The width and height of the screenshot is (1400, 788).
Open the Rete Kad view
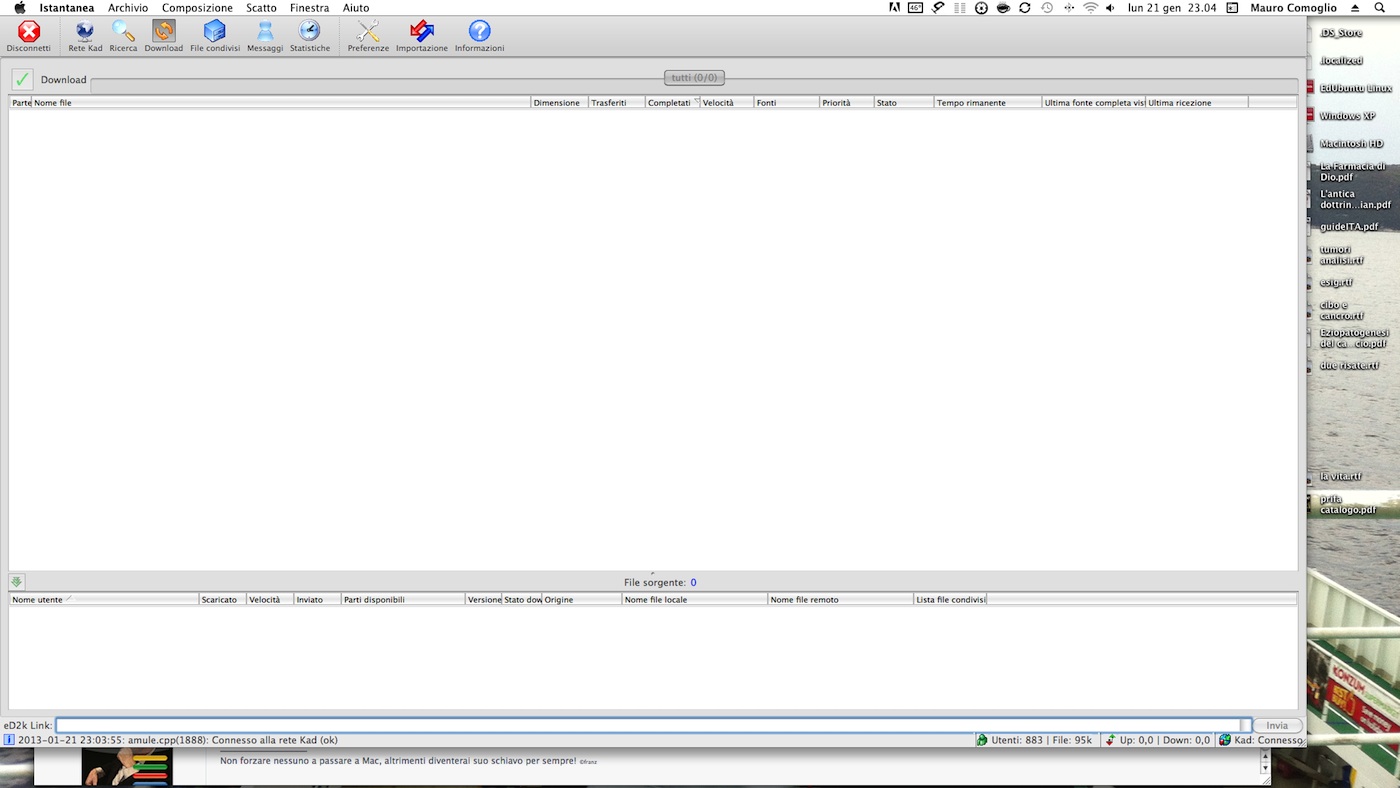(x=85, y=36)
